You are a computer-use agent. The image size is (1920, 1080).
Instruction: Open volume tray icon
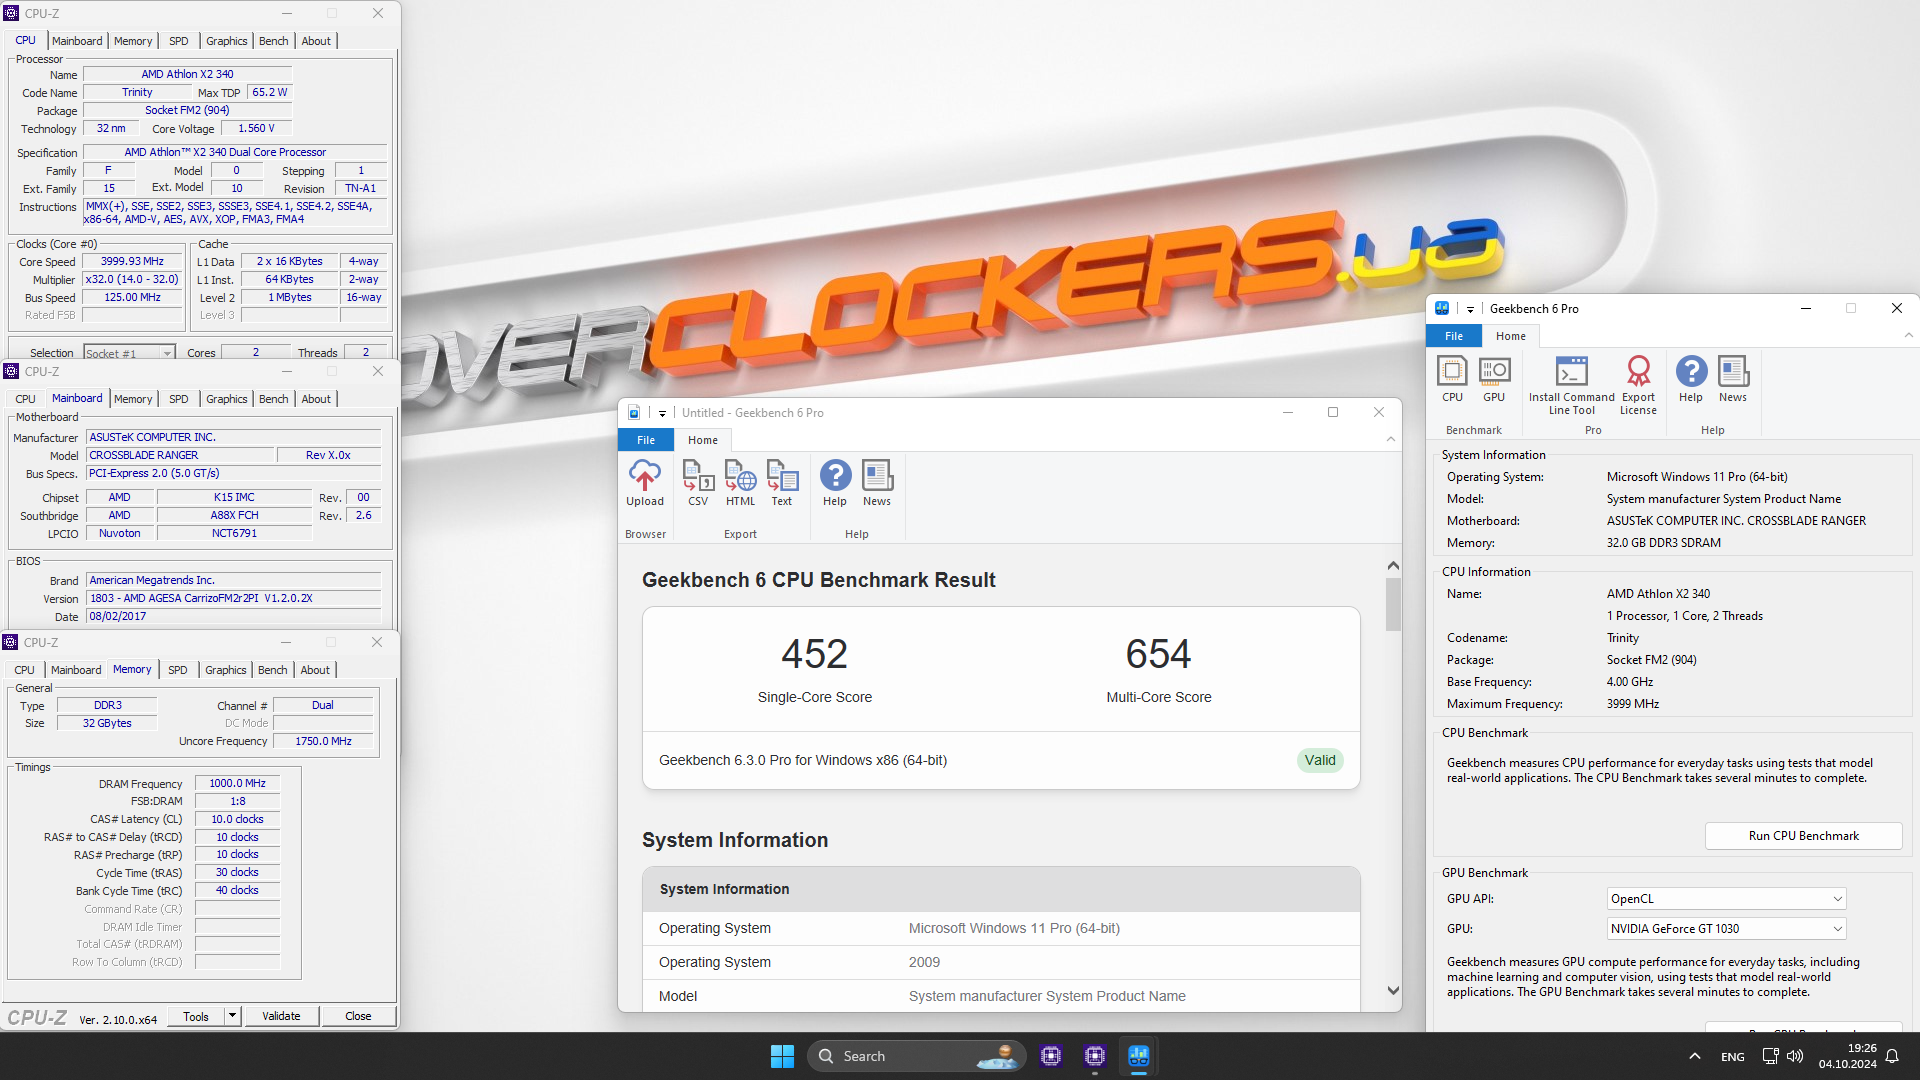coord(1795,1056)
